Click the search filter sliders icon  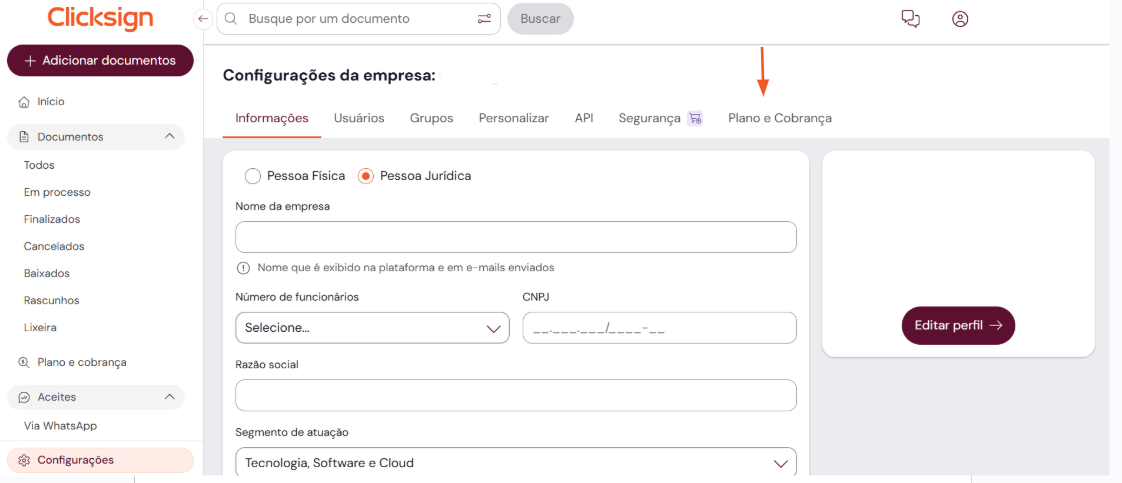click(x=485, y=19)
